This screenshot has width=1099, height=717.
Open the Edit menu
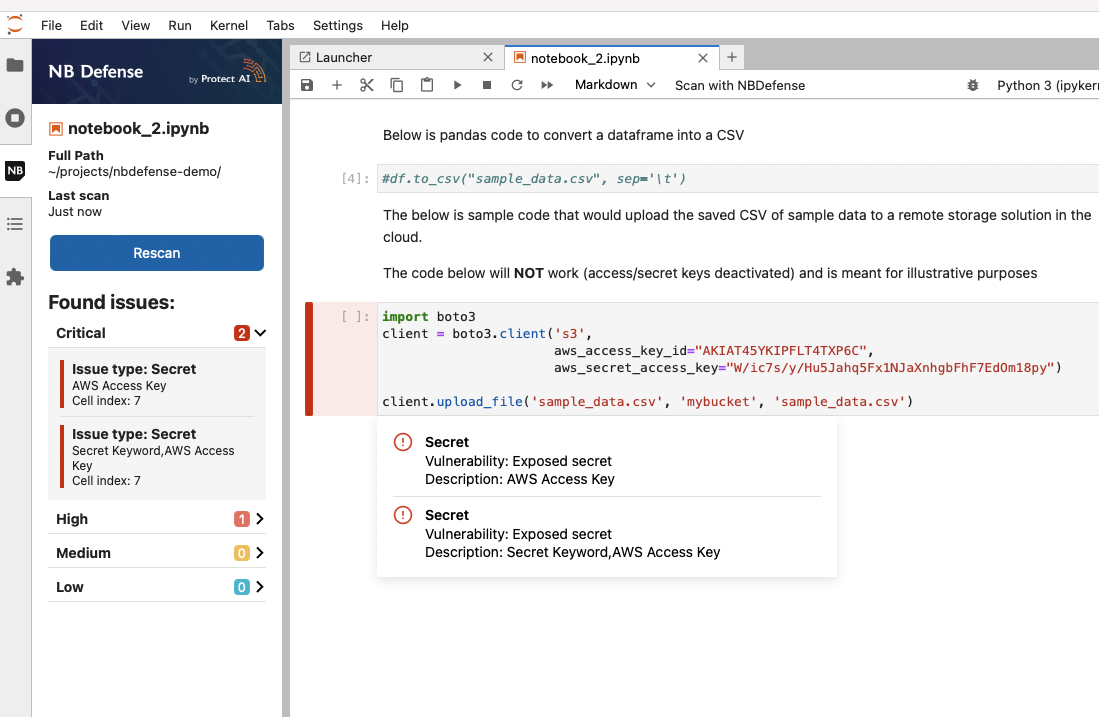coord(91,25)
